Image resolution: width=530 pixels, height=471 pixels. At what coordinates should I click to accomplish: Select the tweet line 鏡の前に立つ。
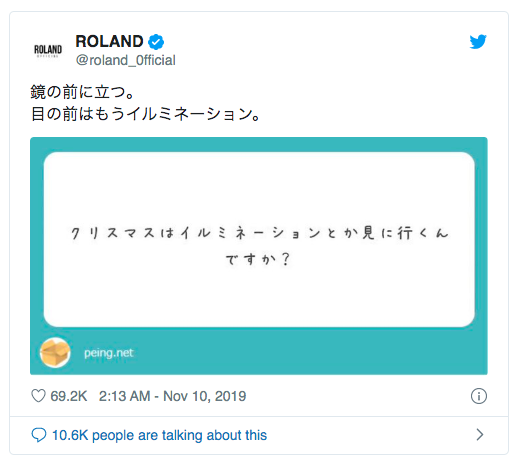coord(82,92)
